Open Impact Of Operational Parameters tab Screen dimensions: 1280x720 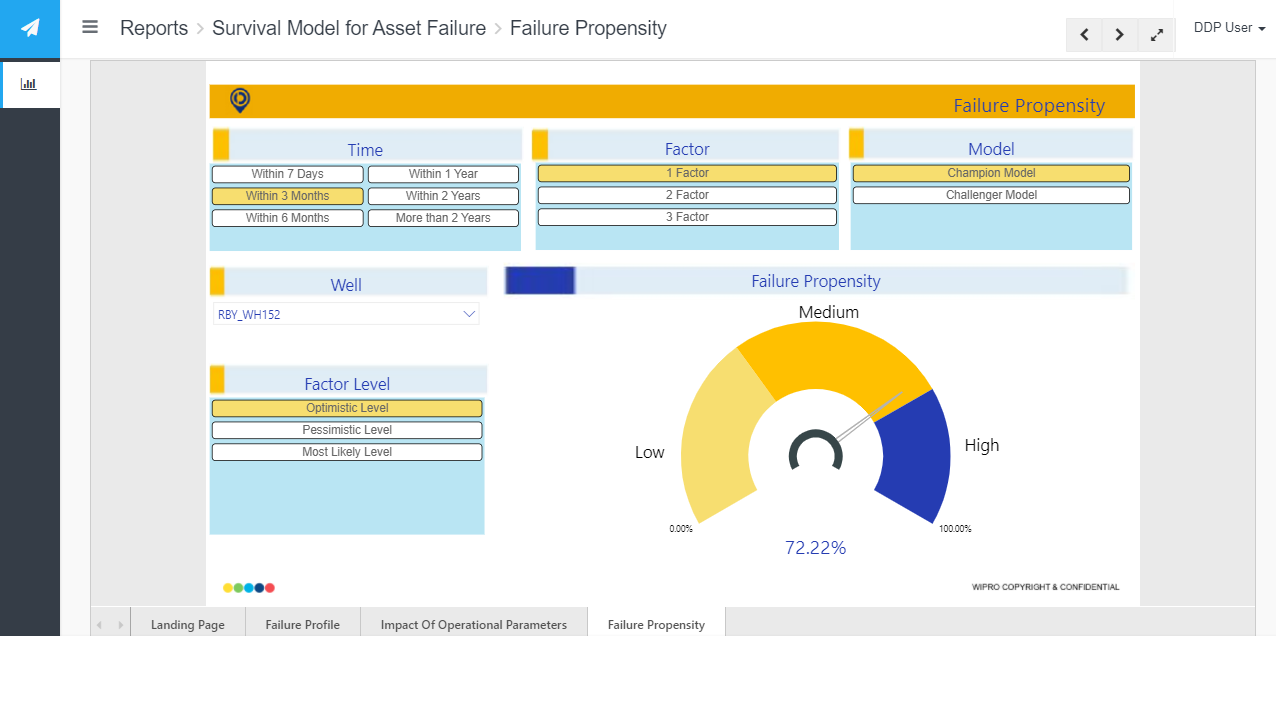(474, 624)
